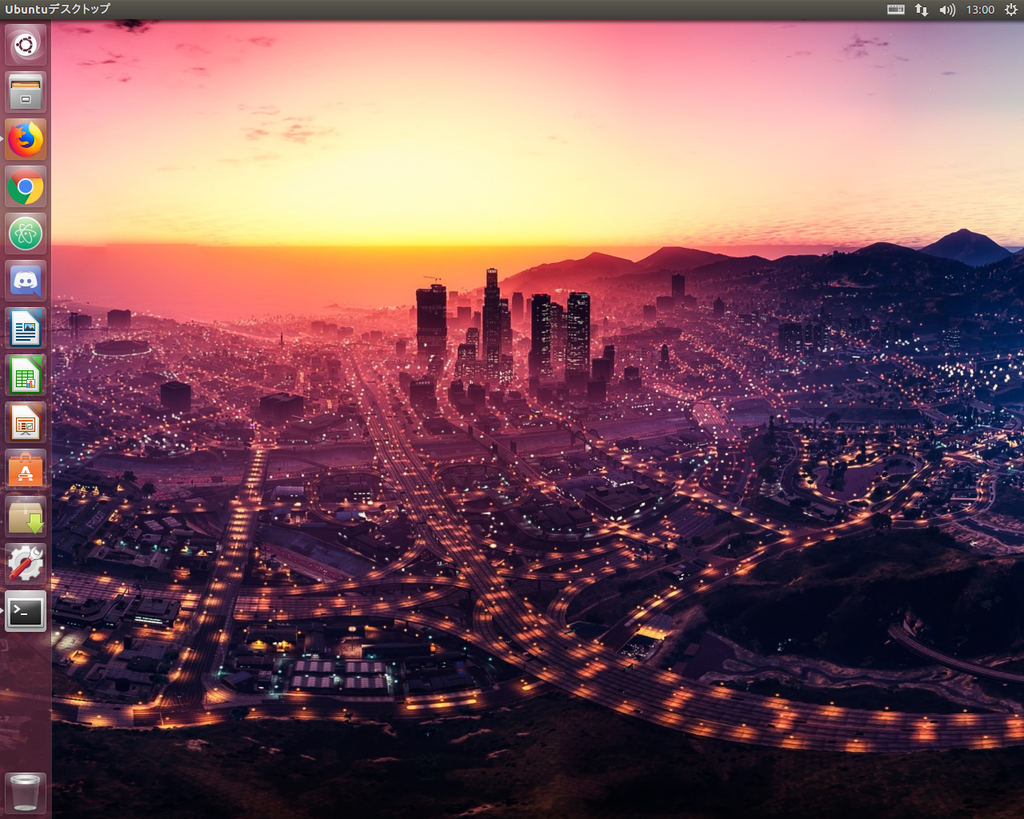This screenshot has height=819, width=1024.
Task: Open Discord from the launcher
Action: click(x=25, y=281)
